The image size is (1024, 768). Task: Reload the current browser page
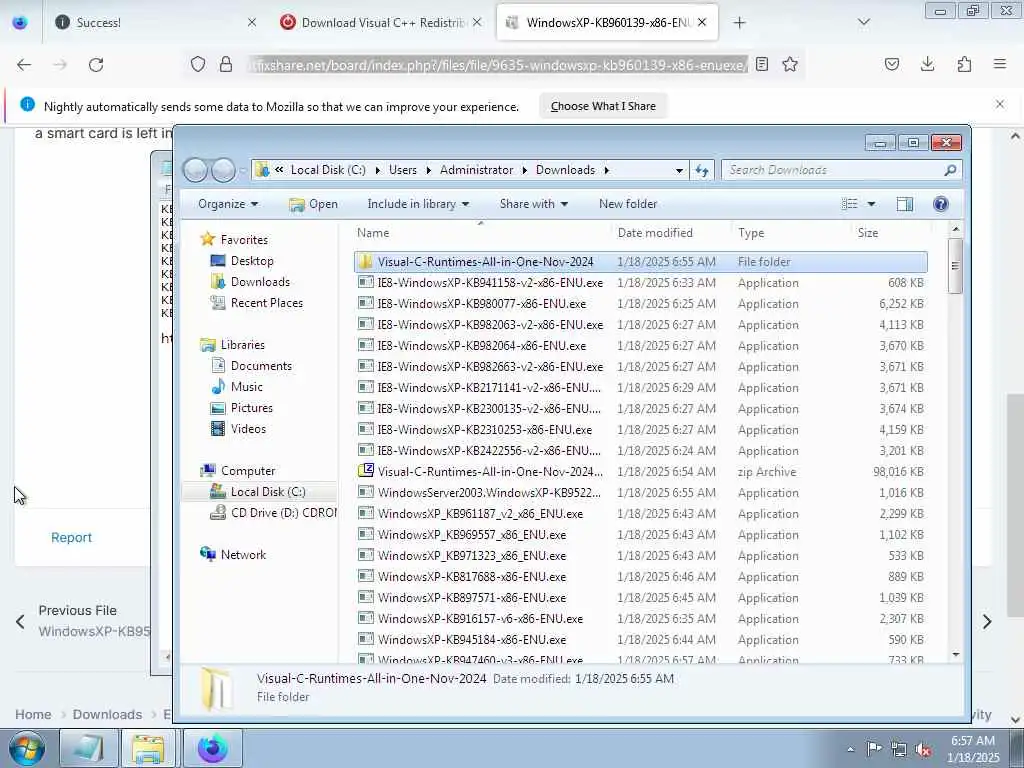tap(96, 65)
